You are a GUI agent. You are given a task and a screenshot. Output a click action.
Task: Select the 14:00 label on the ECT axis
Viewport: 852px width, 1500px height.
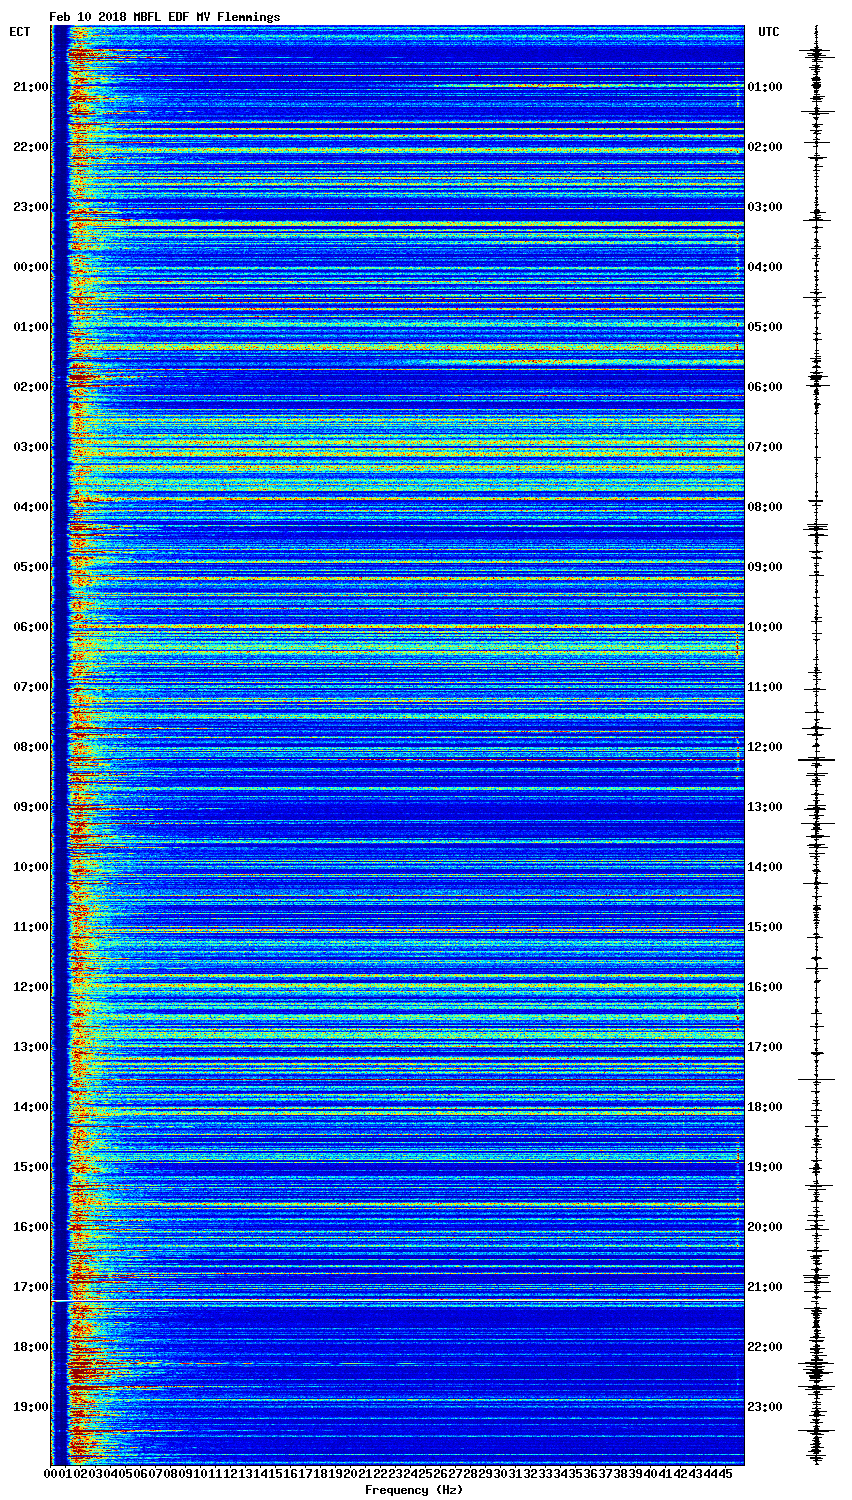click(31, 1107)
